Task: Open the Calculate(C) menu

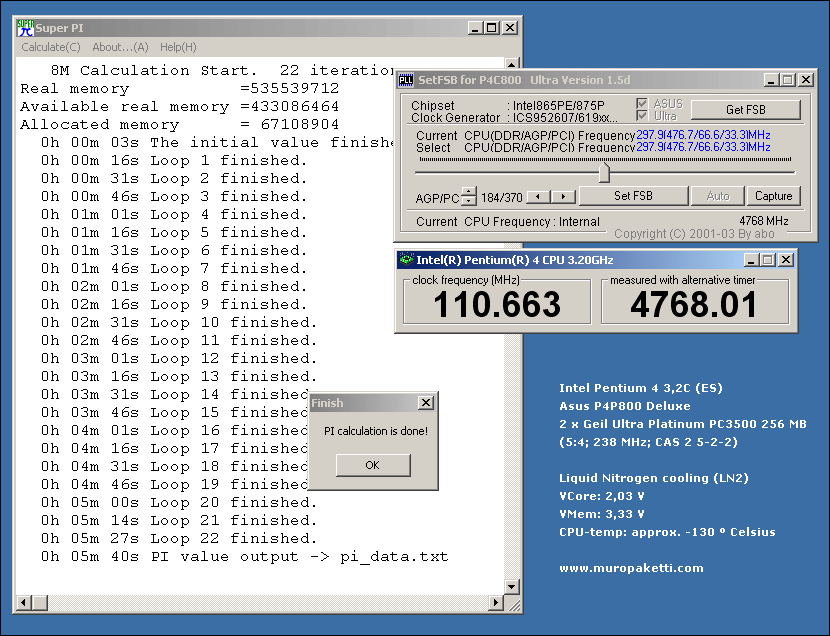Action: point(51,47)
